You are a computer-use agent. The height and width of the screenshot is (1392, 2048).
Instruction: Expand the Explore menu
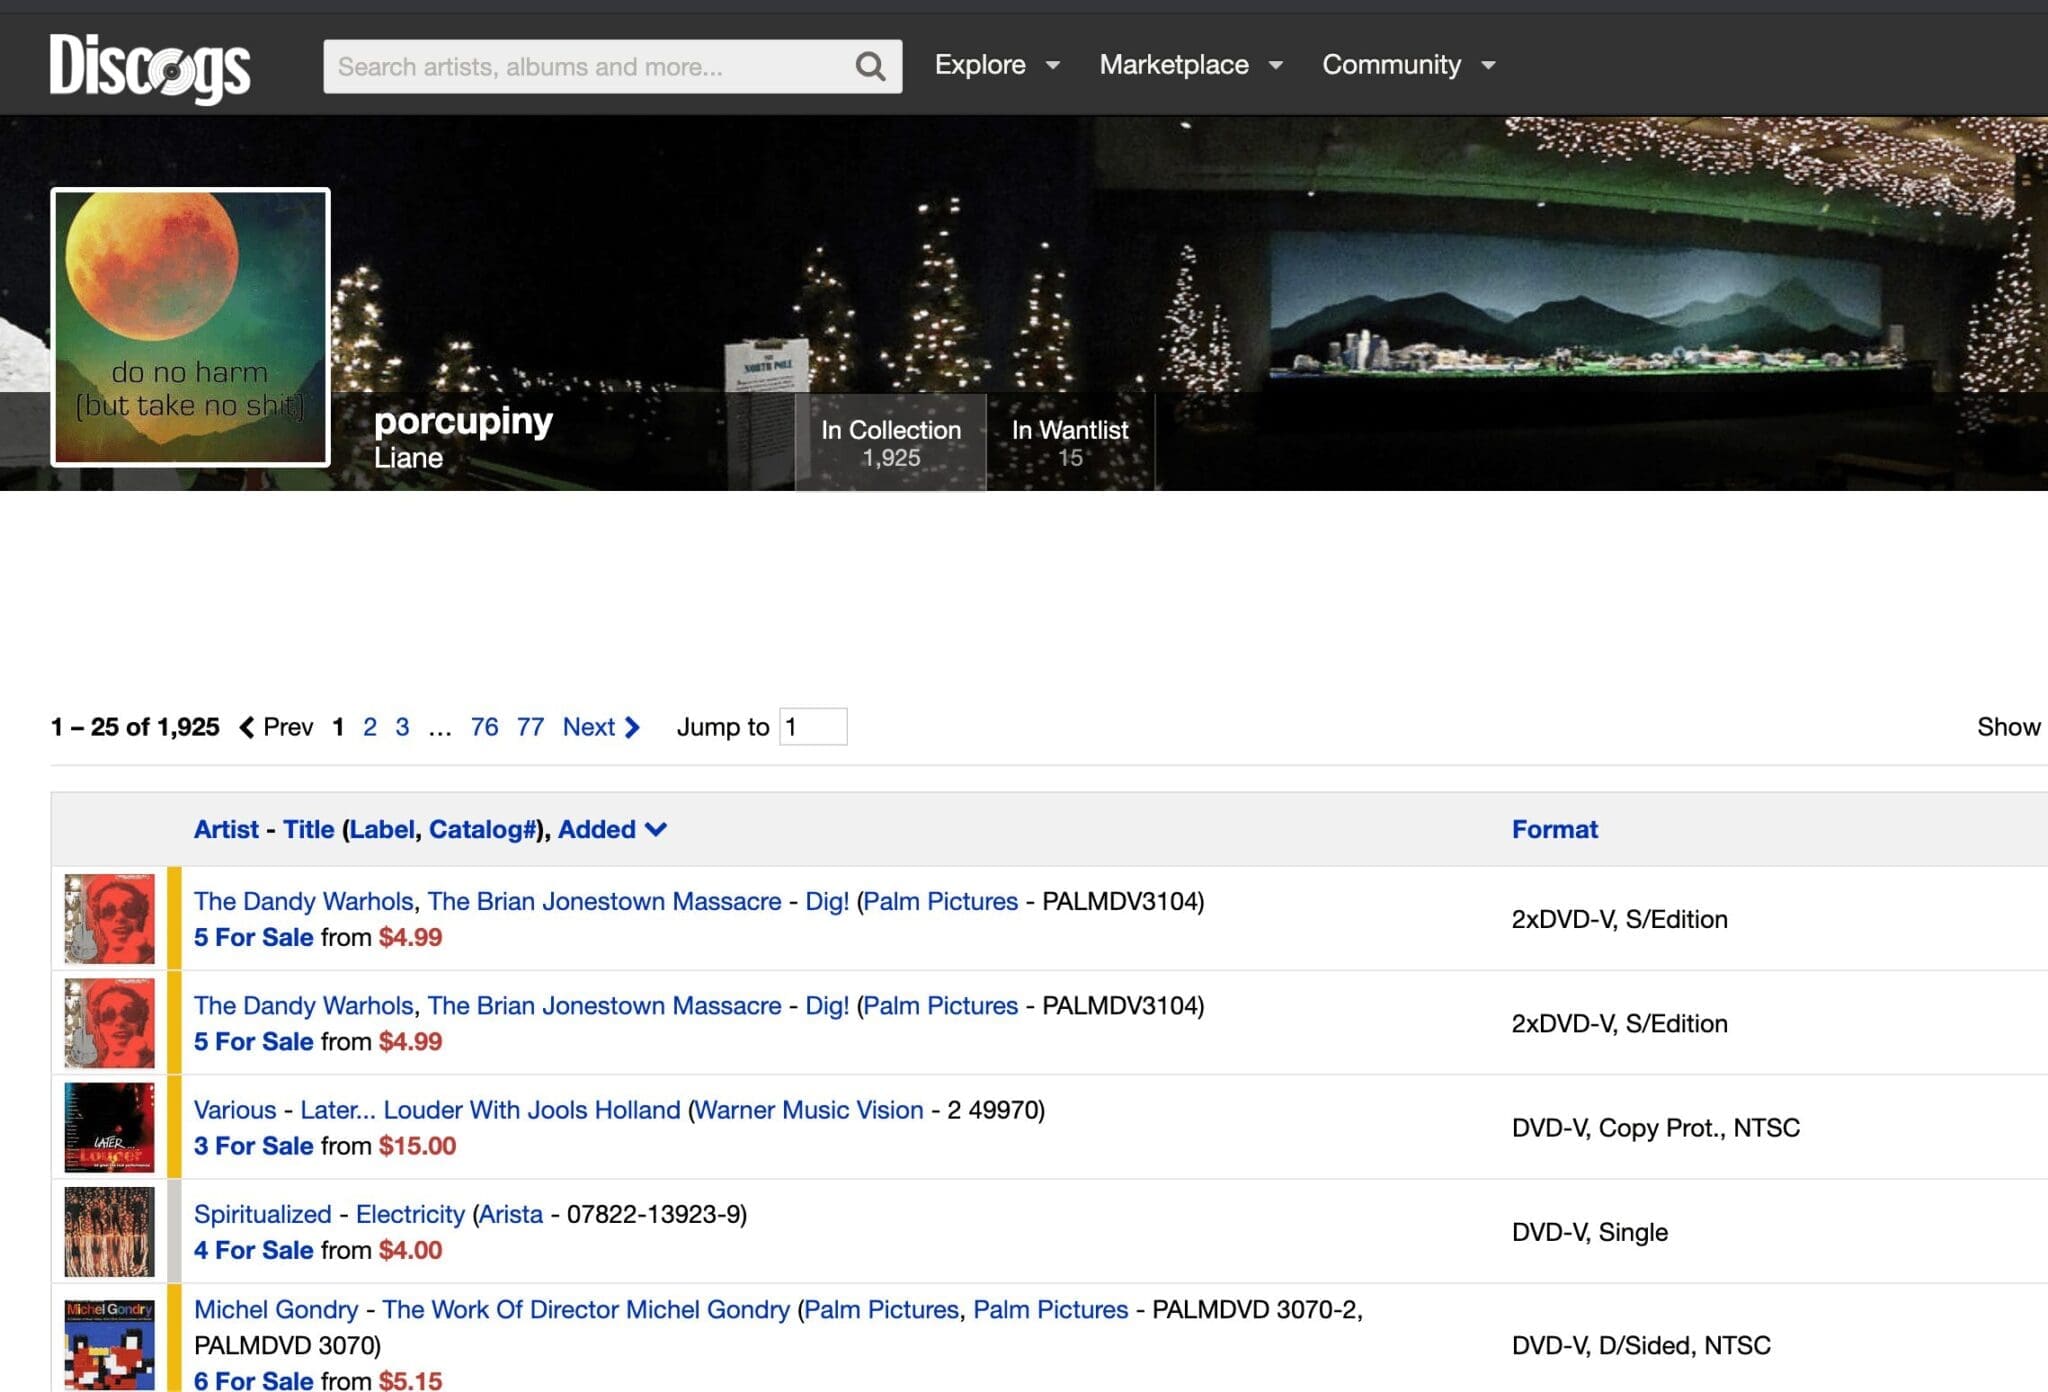(x=997, y=65)
